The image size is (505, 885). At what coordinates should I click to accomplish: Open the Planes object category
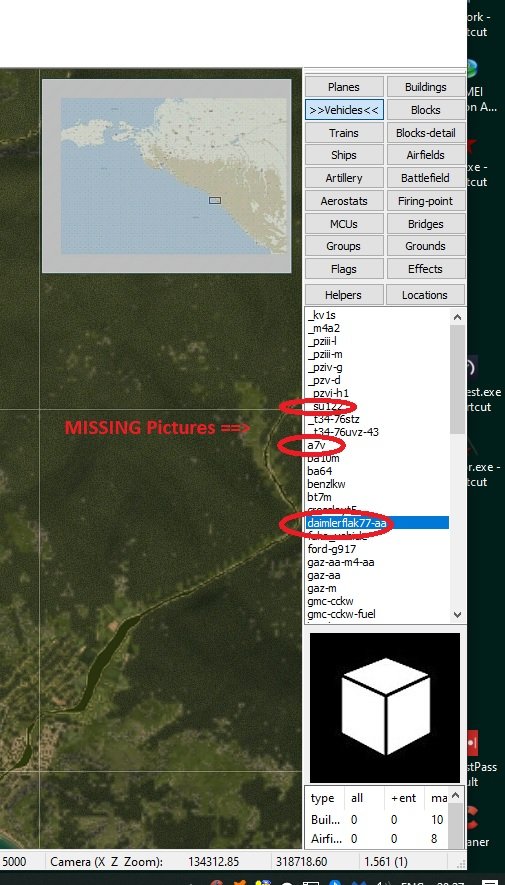tap(344, 87)
